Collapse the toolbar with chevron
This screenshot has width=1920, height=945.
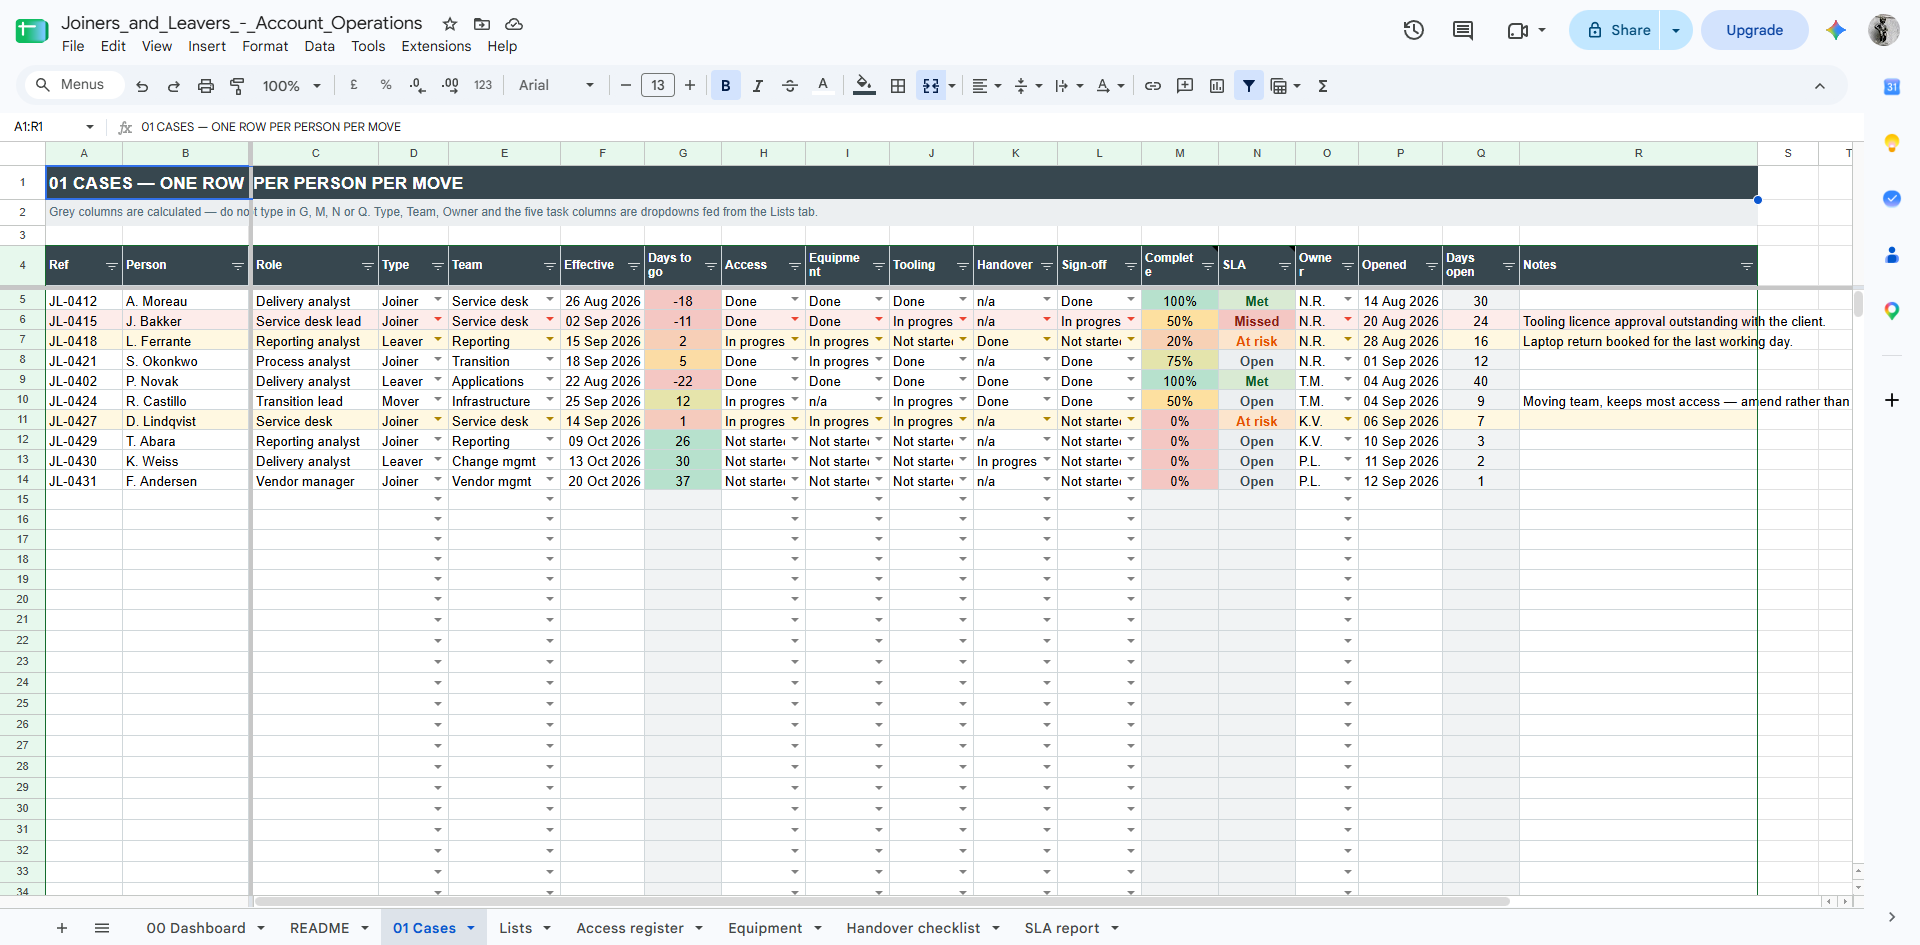pos(1820,86)
